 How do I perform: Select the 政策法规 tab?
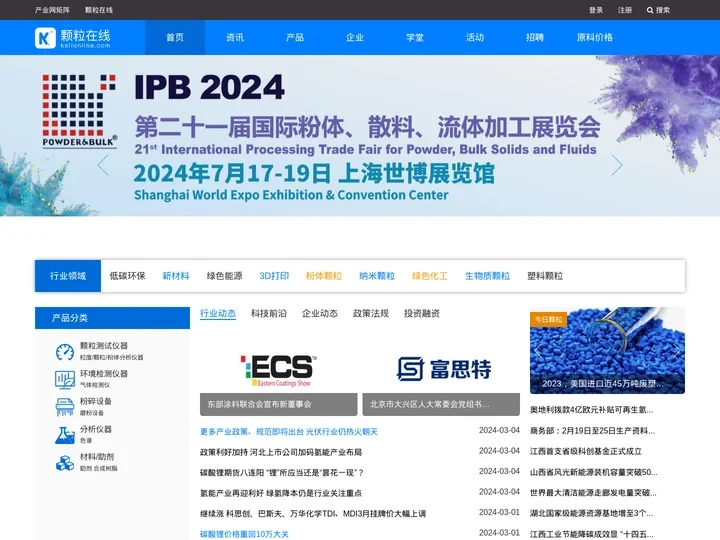point(371,314)
